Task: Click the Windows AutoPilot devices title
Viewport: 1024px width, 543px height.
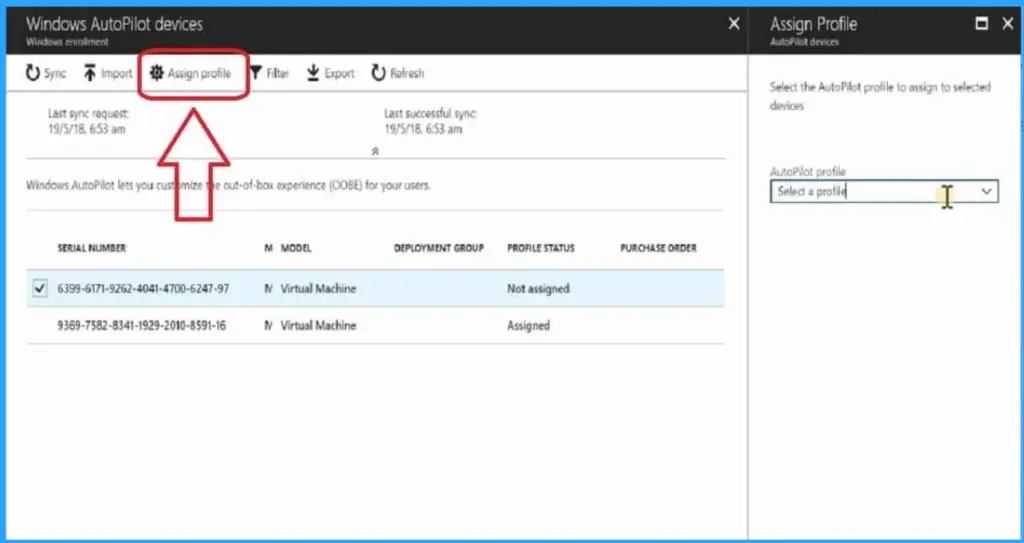Action: [114, 25]
